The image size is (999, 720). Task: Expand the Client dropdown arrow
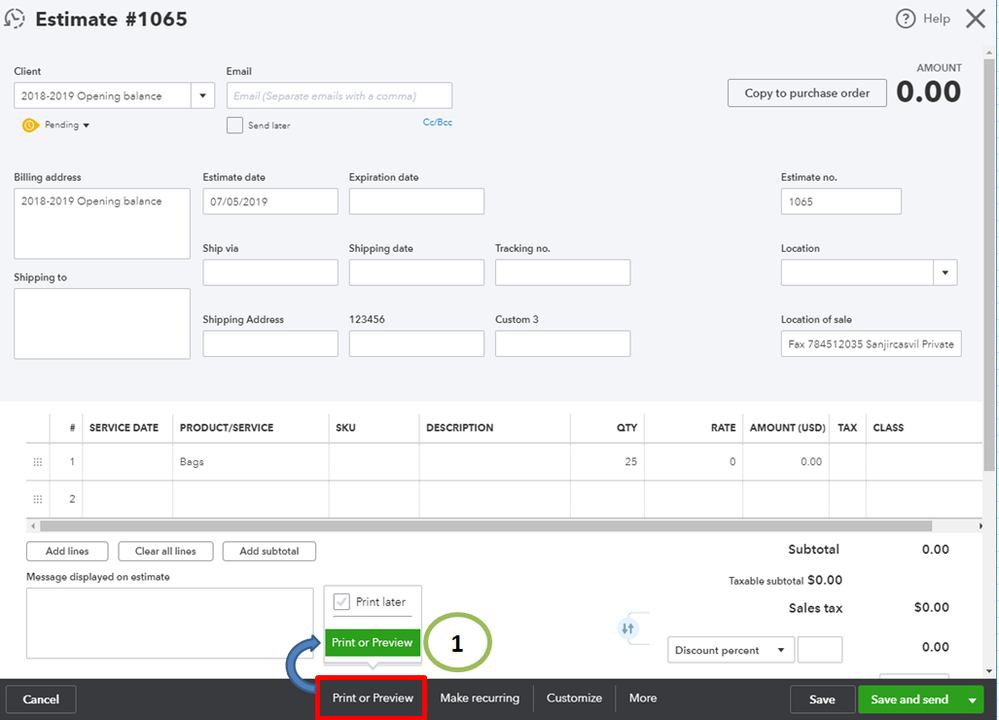coord(203,96)
